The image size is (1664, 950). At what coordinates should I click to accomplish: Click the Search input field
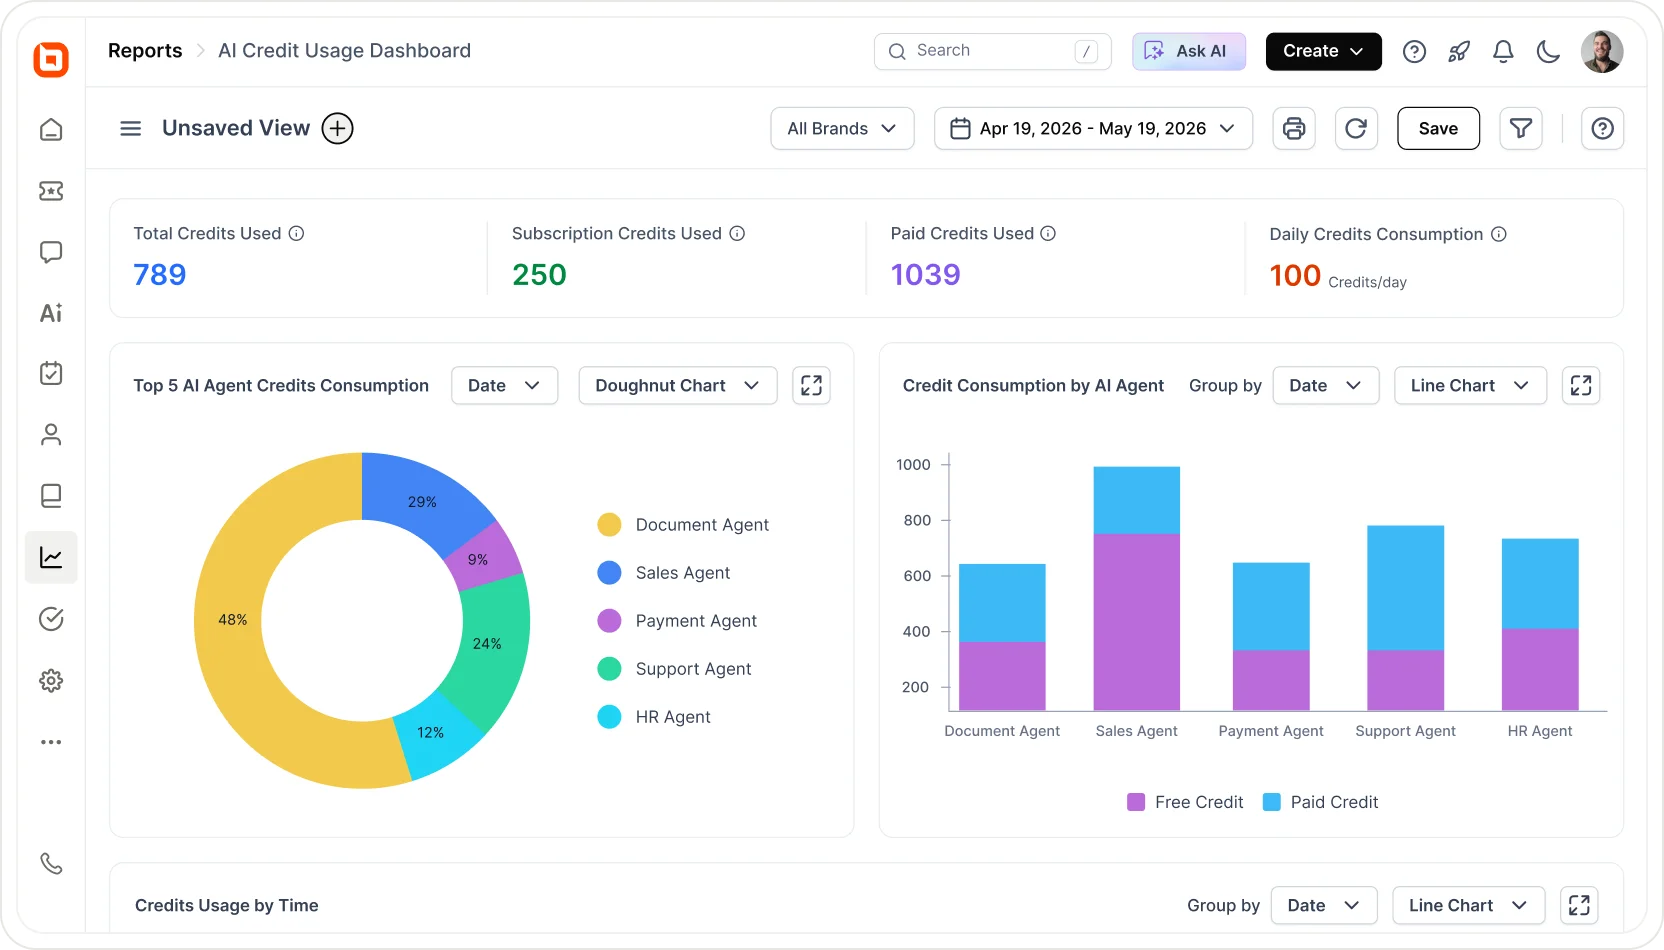pos(993,51)
